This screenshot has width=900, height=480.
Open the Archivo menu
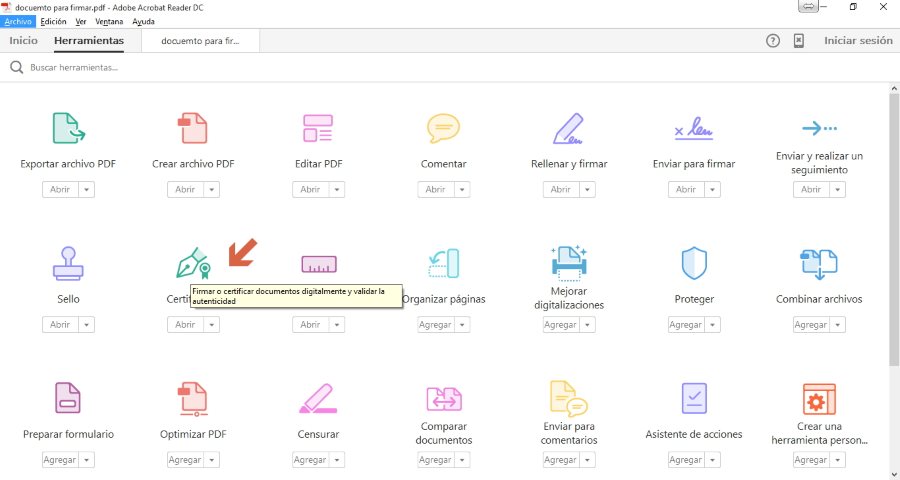pos(18,21)
